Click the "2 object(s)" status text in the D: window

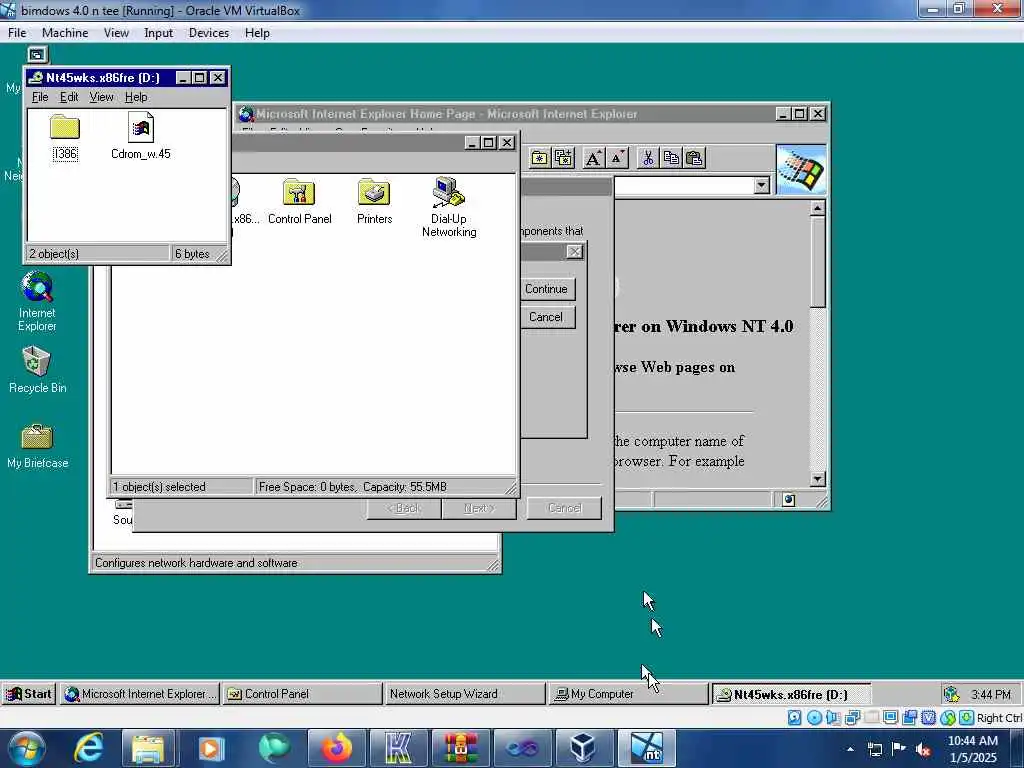point(54,253)
